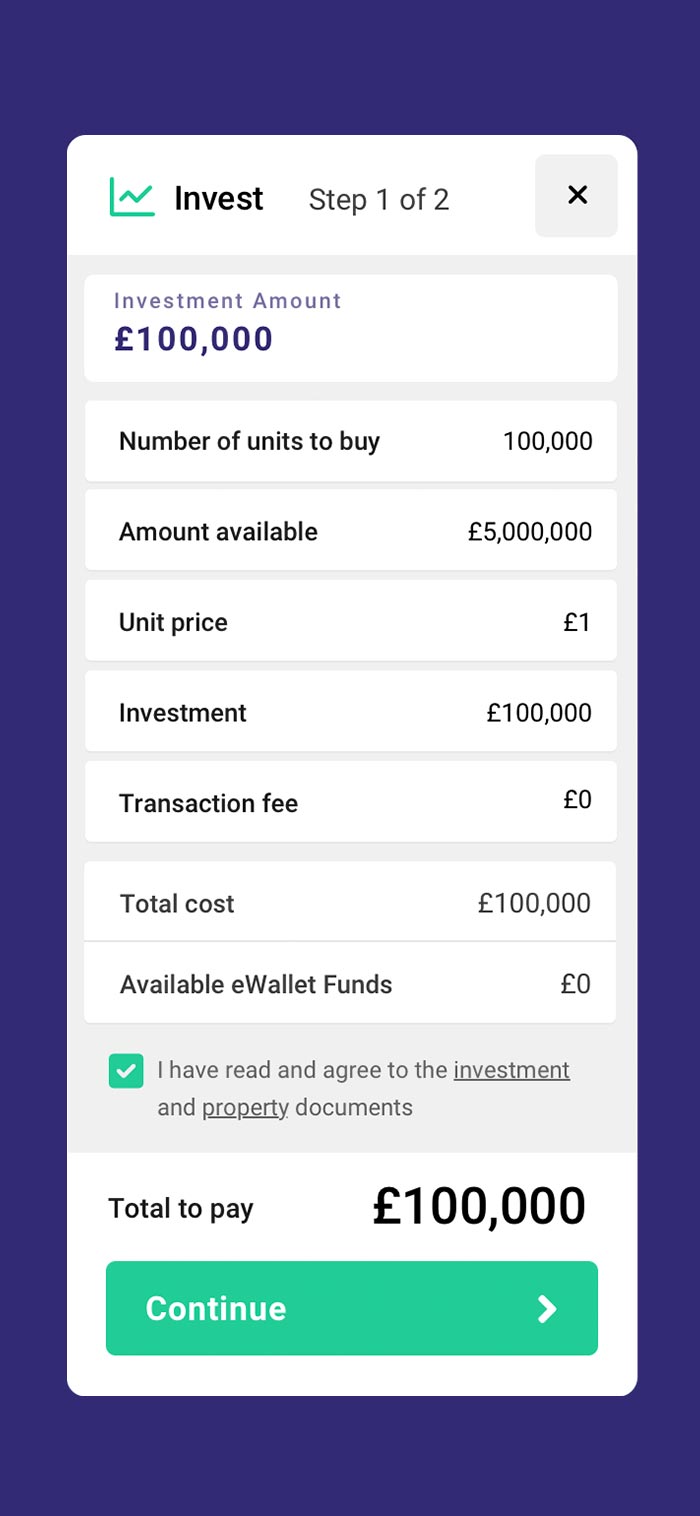Click the £100,000 total to pay amount
Image resolution: width=700 pixels, height=1516 pixels.
point(479,1206)
